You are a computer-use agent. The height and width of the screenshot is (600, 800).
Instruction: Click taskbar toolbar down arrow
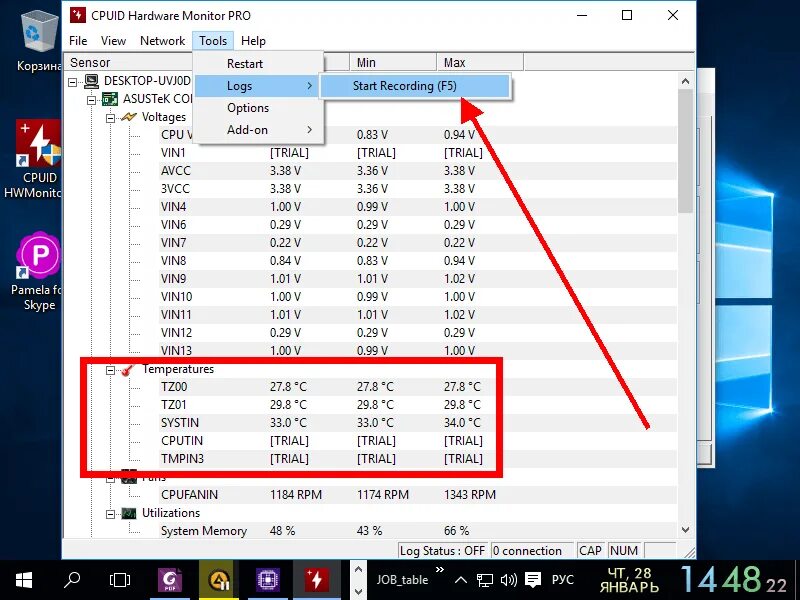pyautogui.click(x=358, y=591)
